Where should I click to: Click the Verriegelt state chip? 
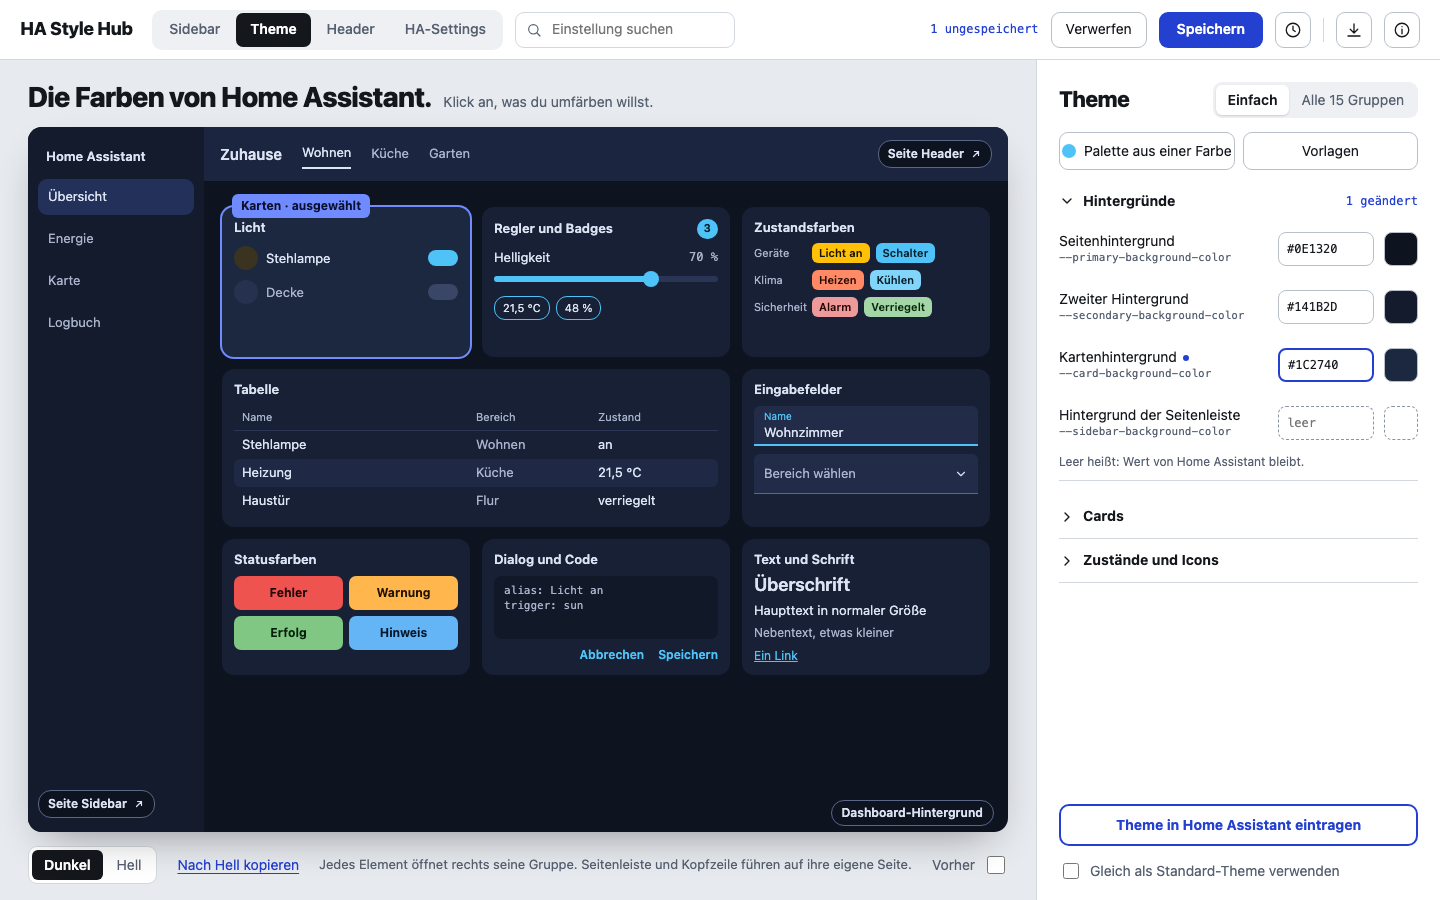tap(898, 307)
